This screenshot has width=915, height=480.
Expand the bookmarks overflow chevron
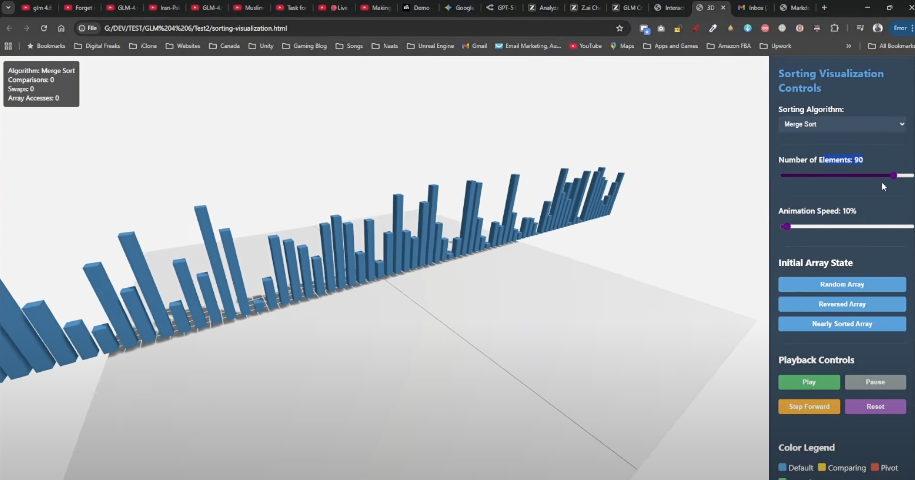point(849,46)
